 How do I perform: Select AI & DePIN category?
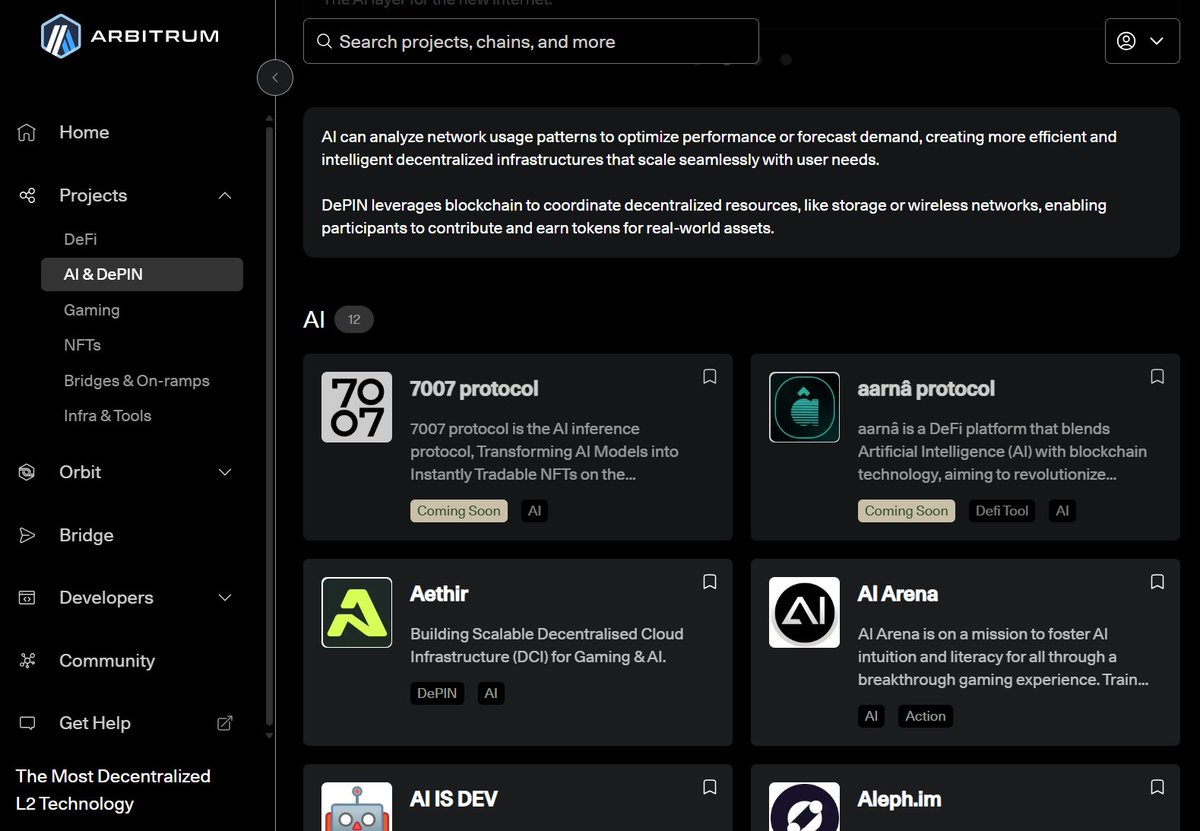(x=142, y=274)
